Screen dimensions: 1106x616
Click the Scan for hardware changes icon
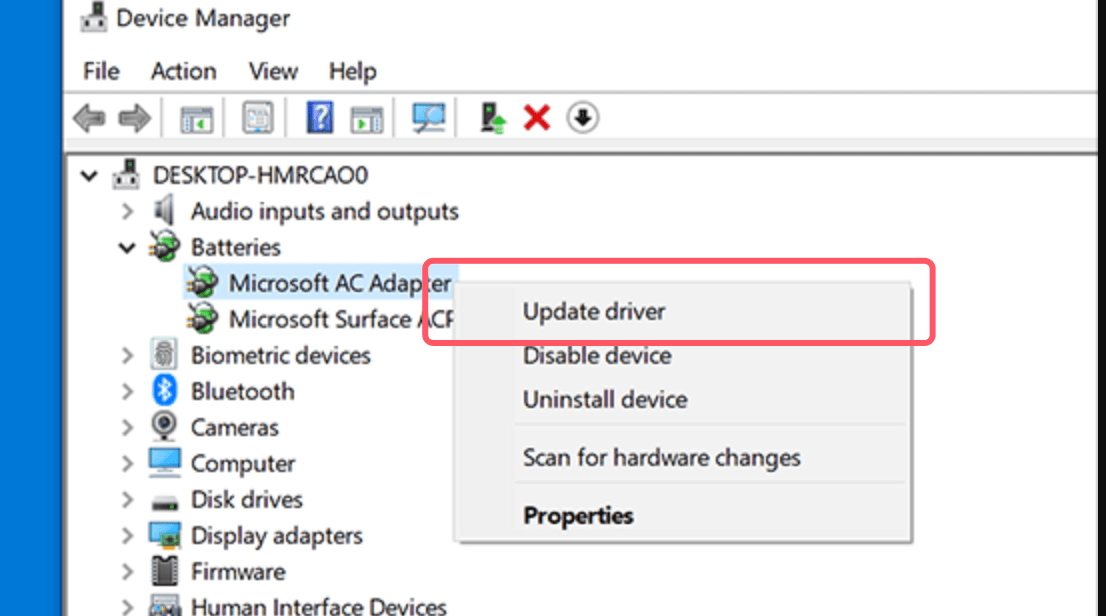(x=428, y=117)
